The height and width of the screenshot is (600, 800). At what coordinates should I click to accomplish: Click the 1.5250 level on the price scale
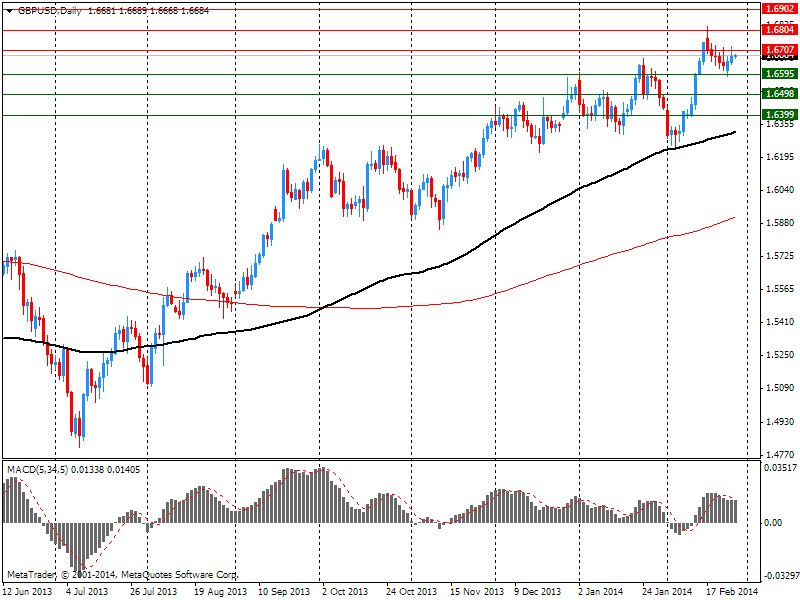click(x=778, y=355)
